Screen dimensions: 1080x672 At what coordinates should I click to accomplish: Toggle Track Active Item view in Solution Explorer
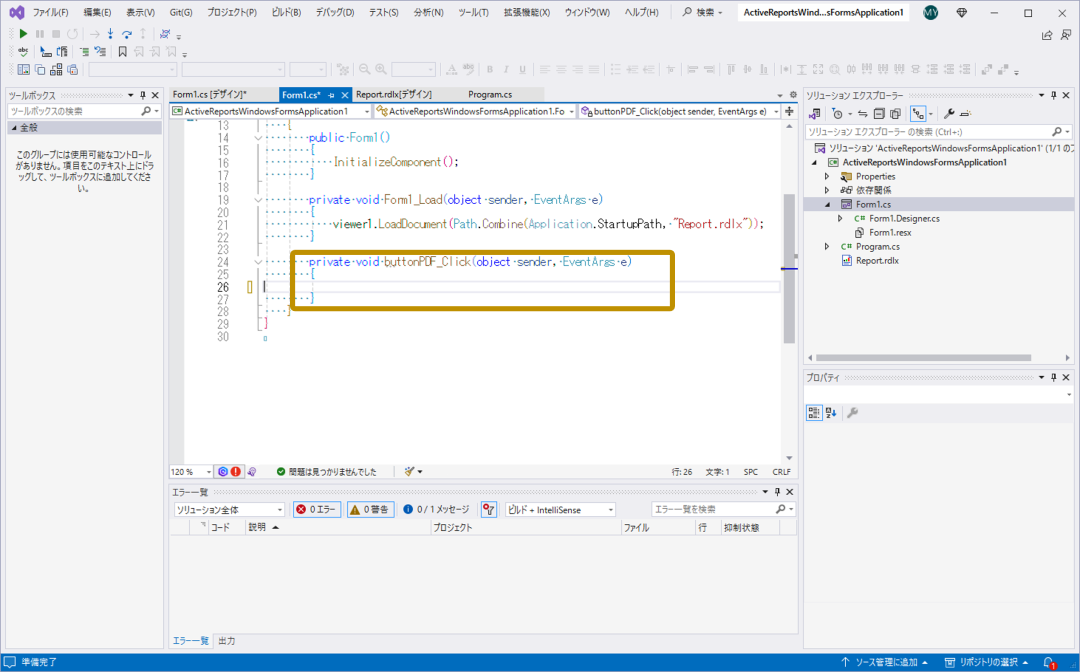[x=918, y=114]
